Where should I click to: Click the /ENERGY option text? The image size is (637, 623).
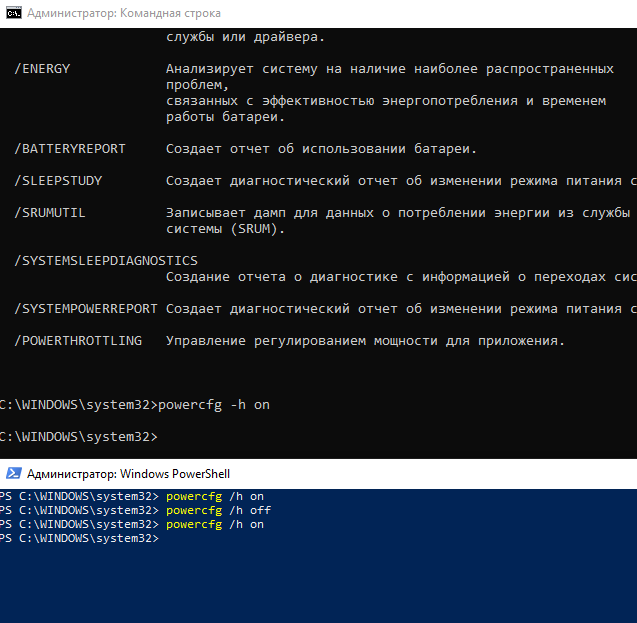[x=42, y=69]
